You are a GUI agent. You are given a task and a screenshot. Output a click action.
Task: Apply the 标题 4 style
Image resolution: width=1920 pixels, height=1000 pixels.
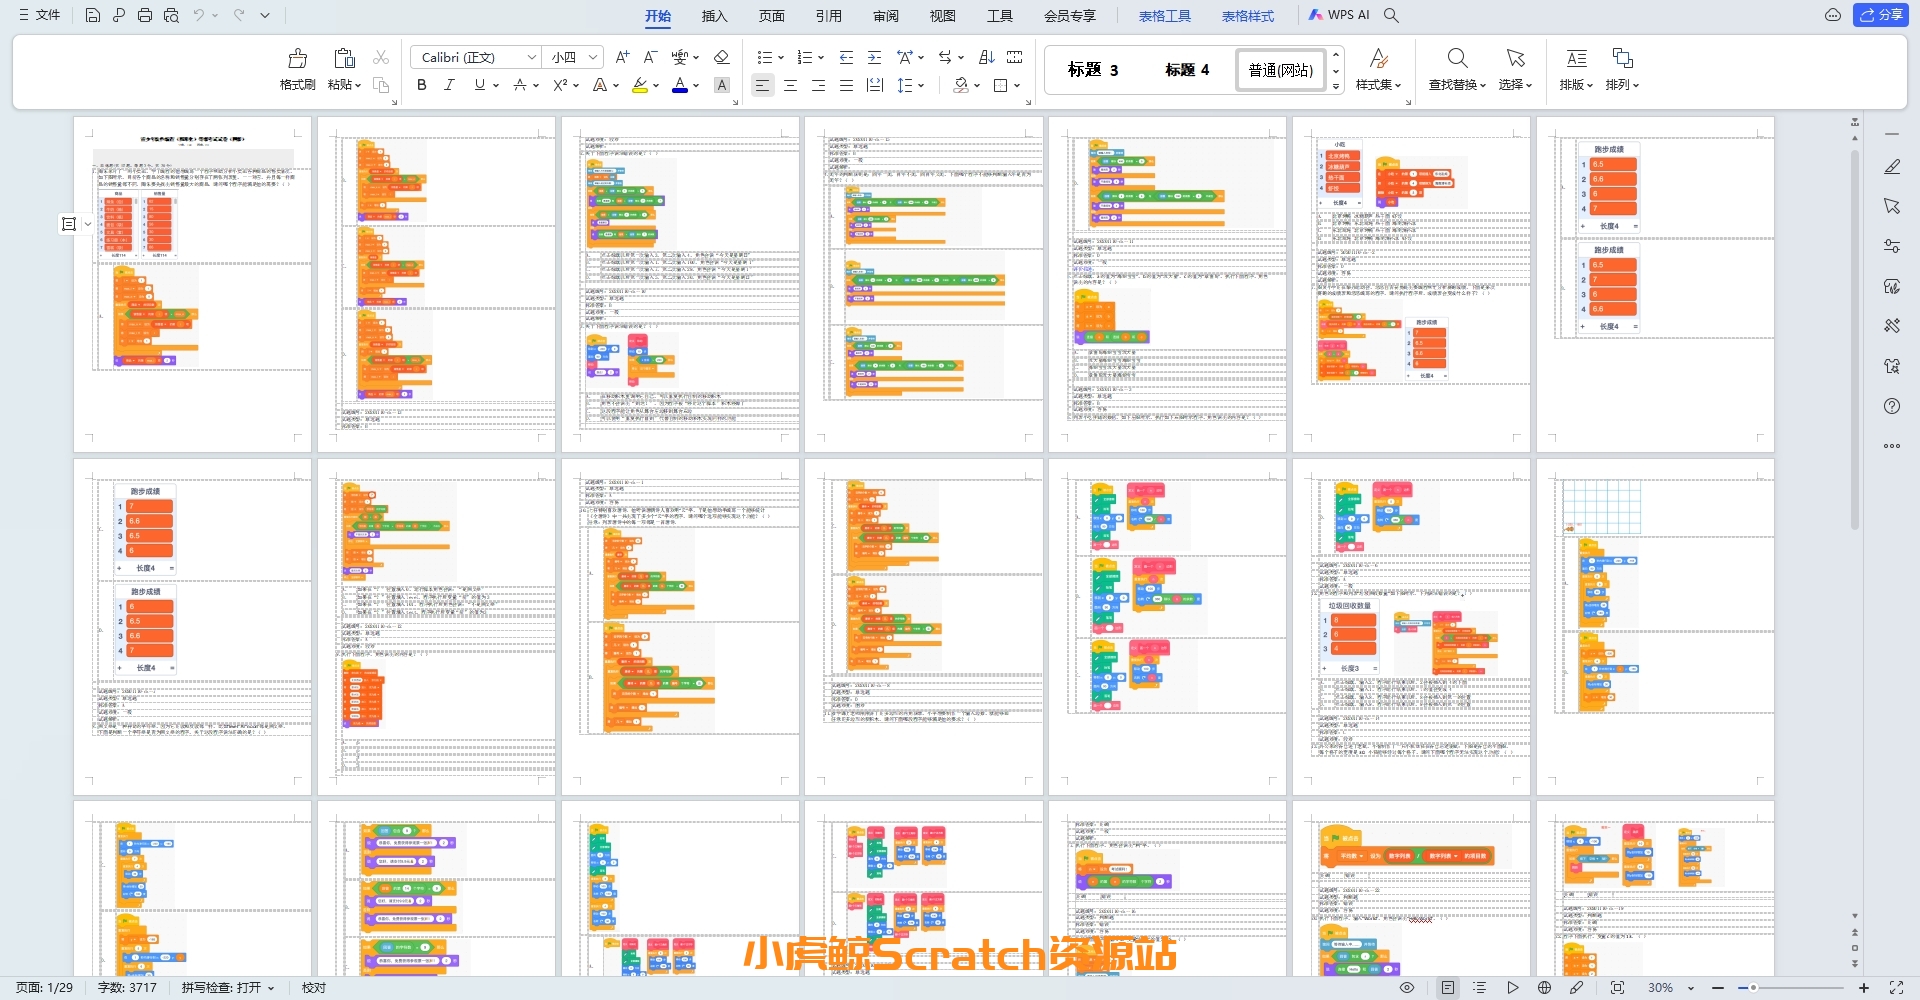tap(1187, 70)
